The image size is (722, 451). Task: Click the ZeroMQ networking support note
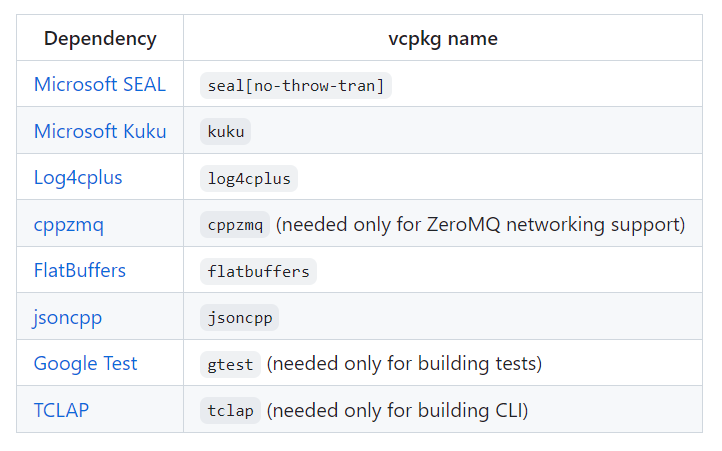[480, 224]
